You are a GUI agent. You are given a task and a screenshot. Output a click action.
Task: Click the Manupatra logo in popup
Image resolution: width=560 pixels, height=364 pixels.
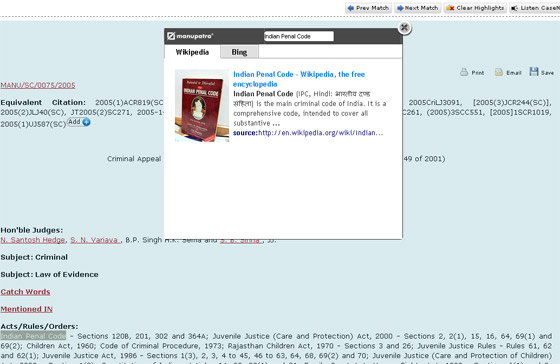pyautogui.click(x=190, y=36)
